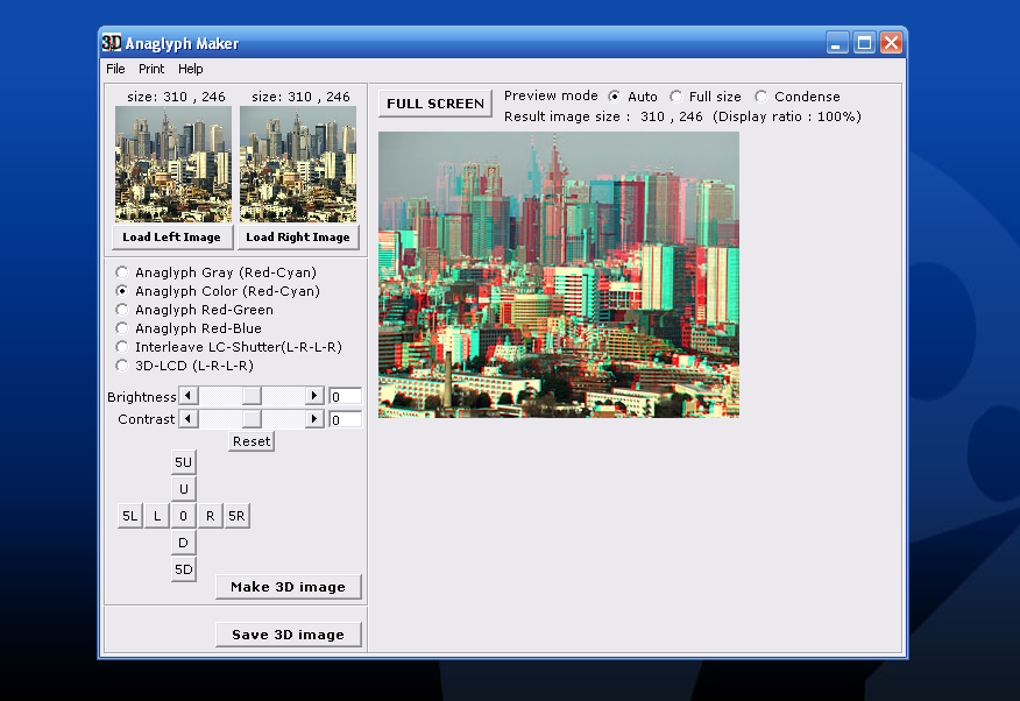1020x701 pixels.
Task: Click the anaglyph preview image
Action: [x=559, y=274]
